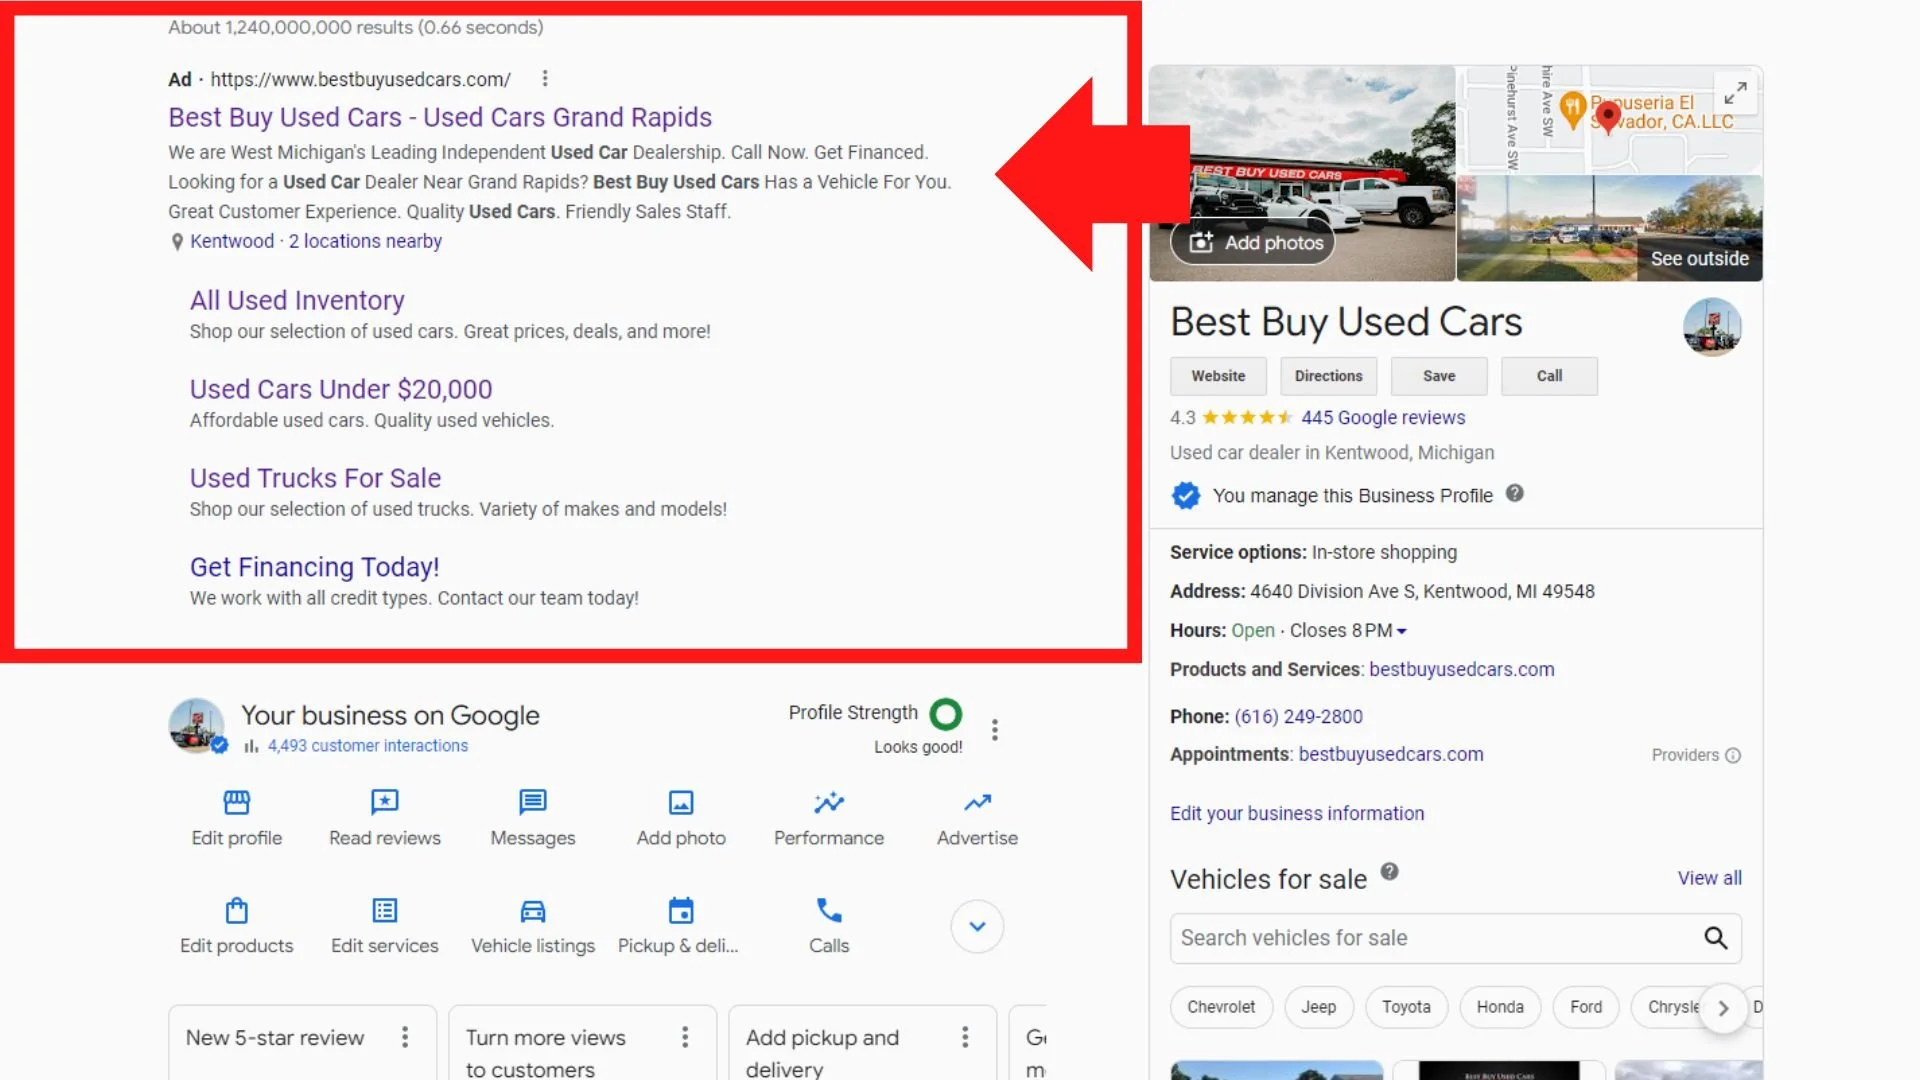
Task: Click the Add photo icon
Action: (680, 802)
